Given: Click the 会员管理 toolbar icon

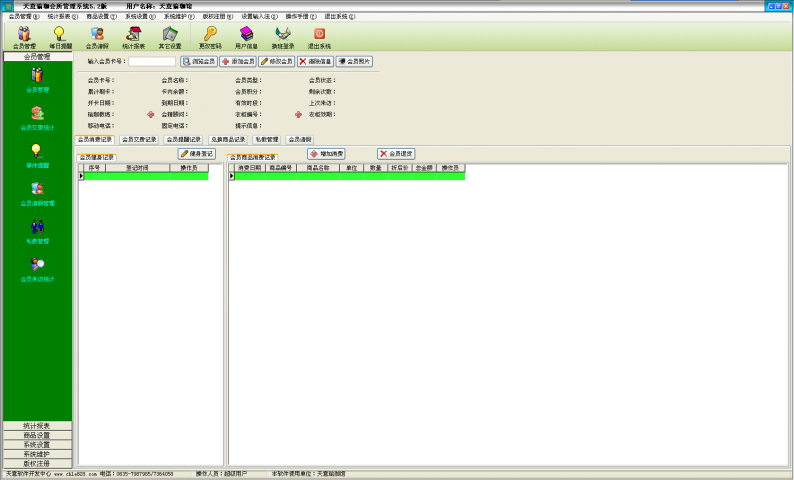Looking at the screenshot, I should (24, 37).
